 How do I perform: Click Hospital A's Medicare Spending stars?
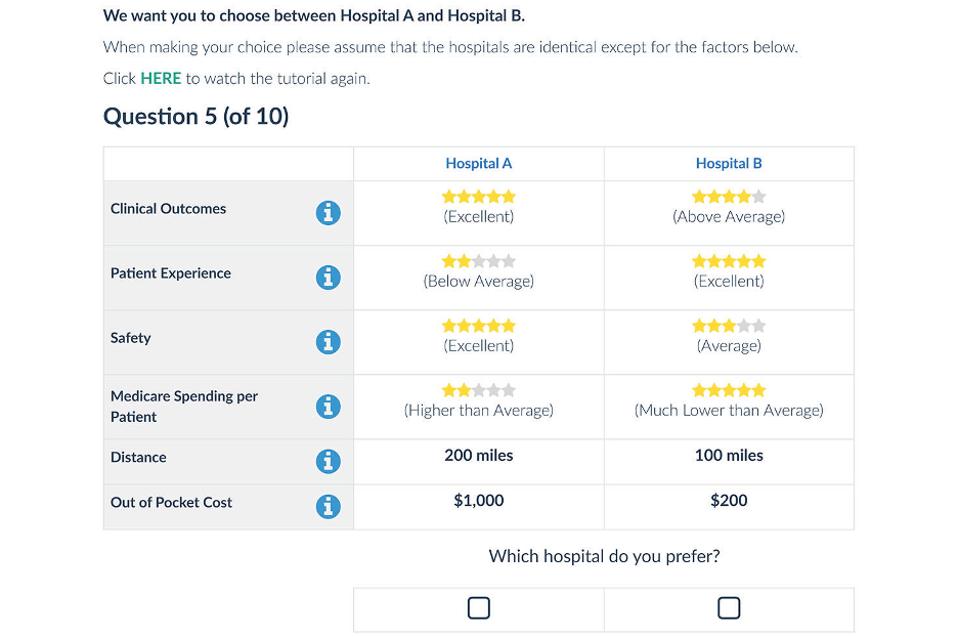pos(478,390)
